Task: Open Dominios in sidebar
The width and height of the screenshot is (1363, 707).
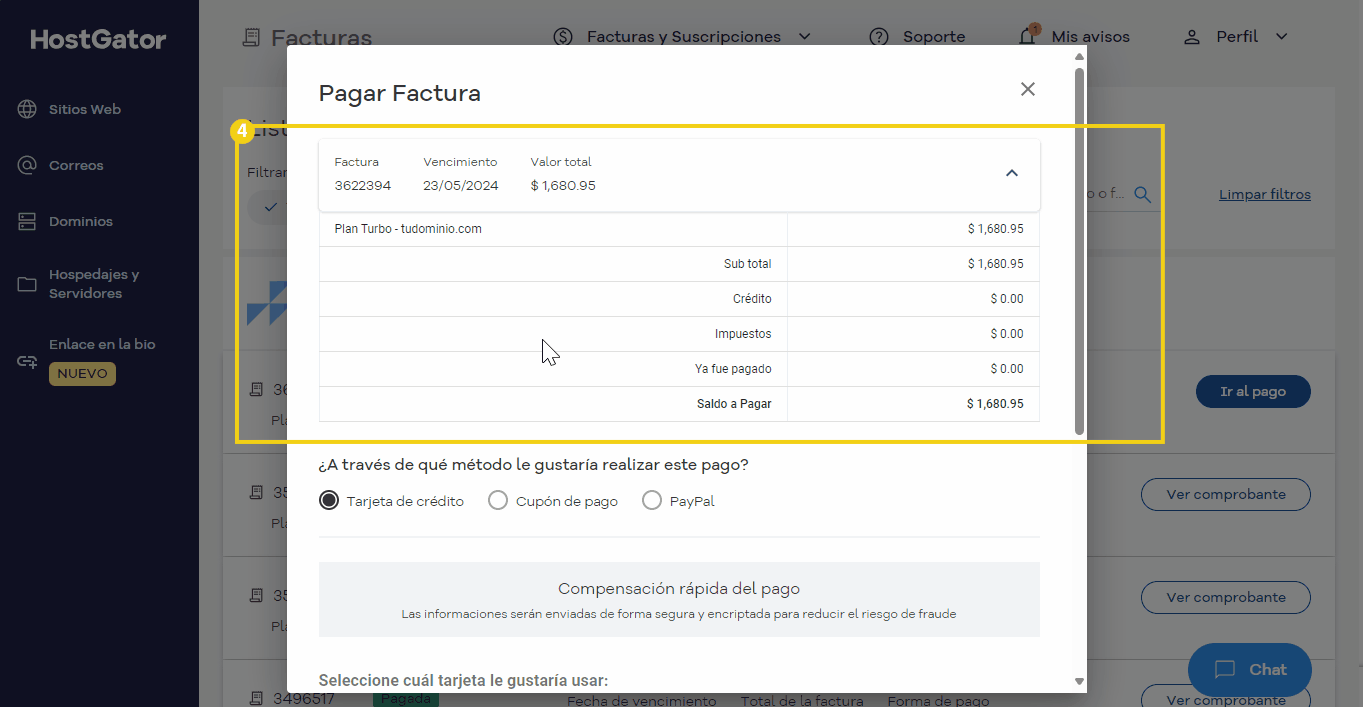Action: click(x=81, y=221)
